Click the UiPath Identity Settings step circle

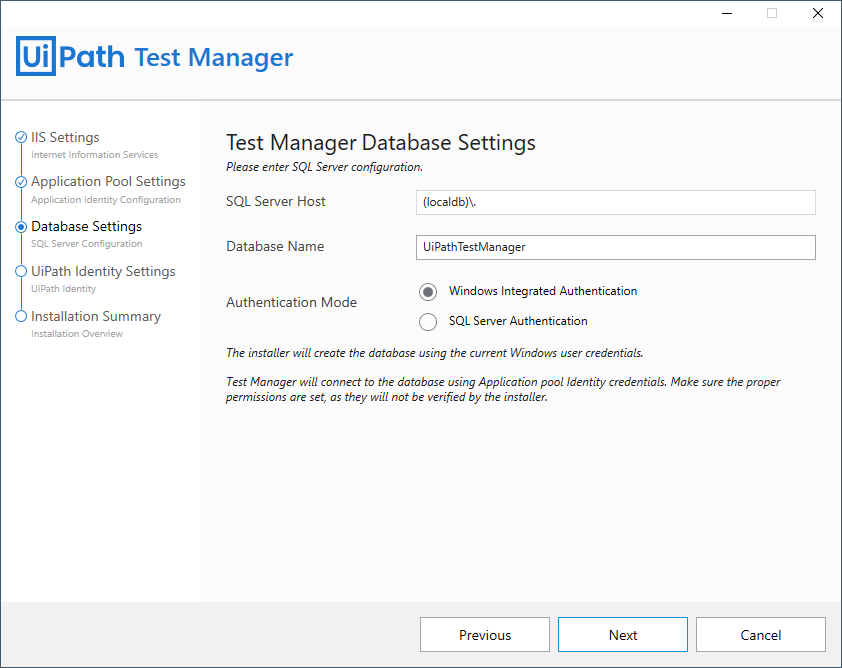click(x=21, y=272)
